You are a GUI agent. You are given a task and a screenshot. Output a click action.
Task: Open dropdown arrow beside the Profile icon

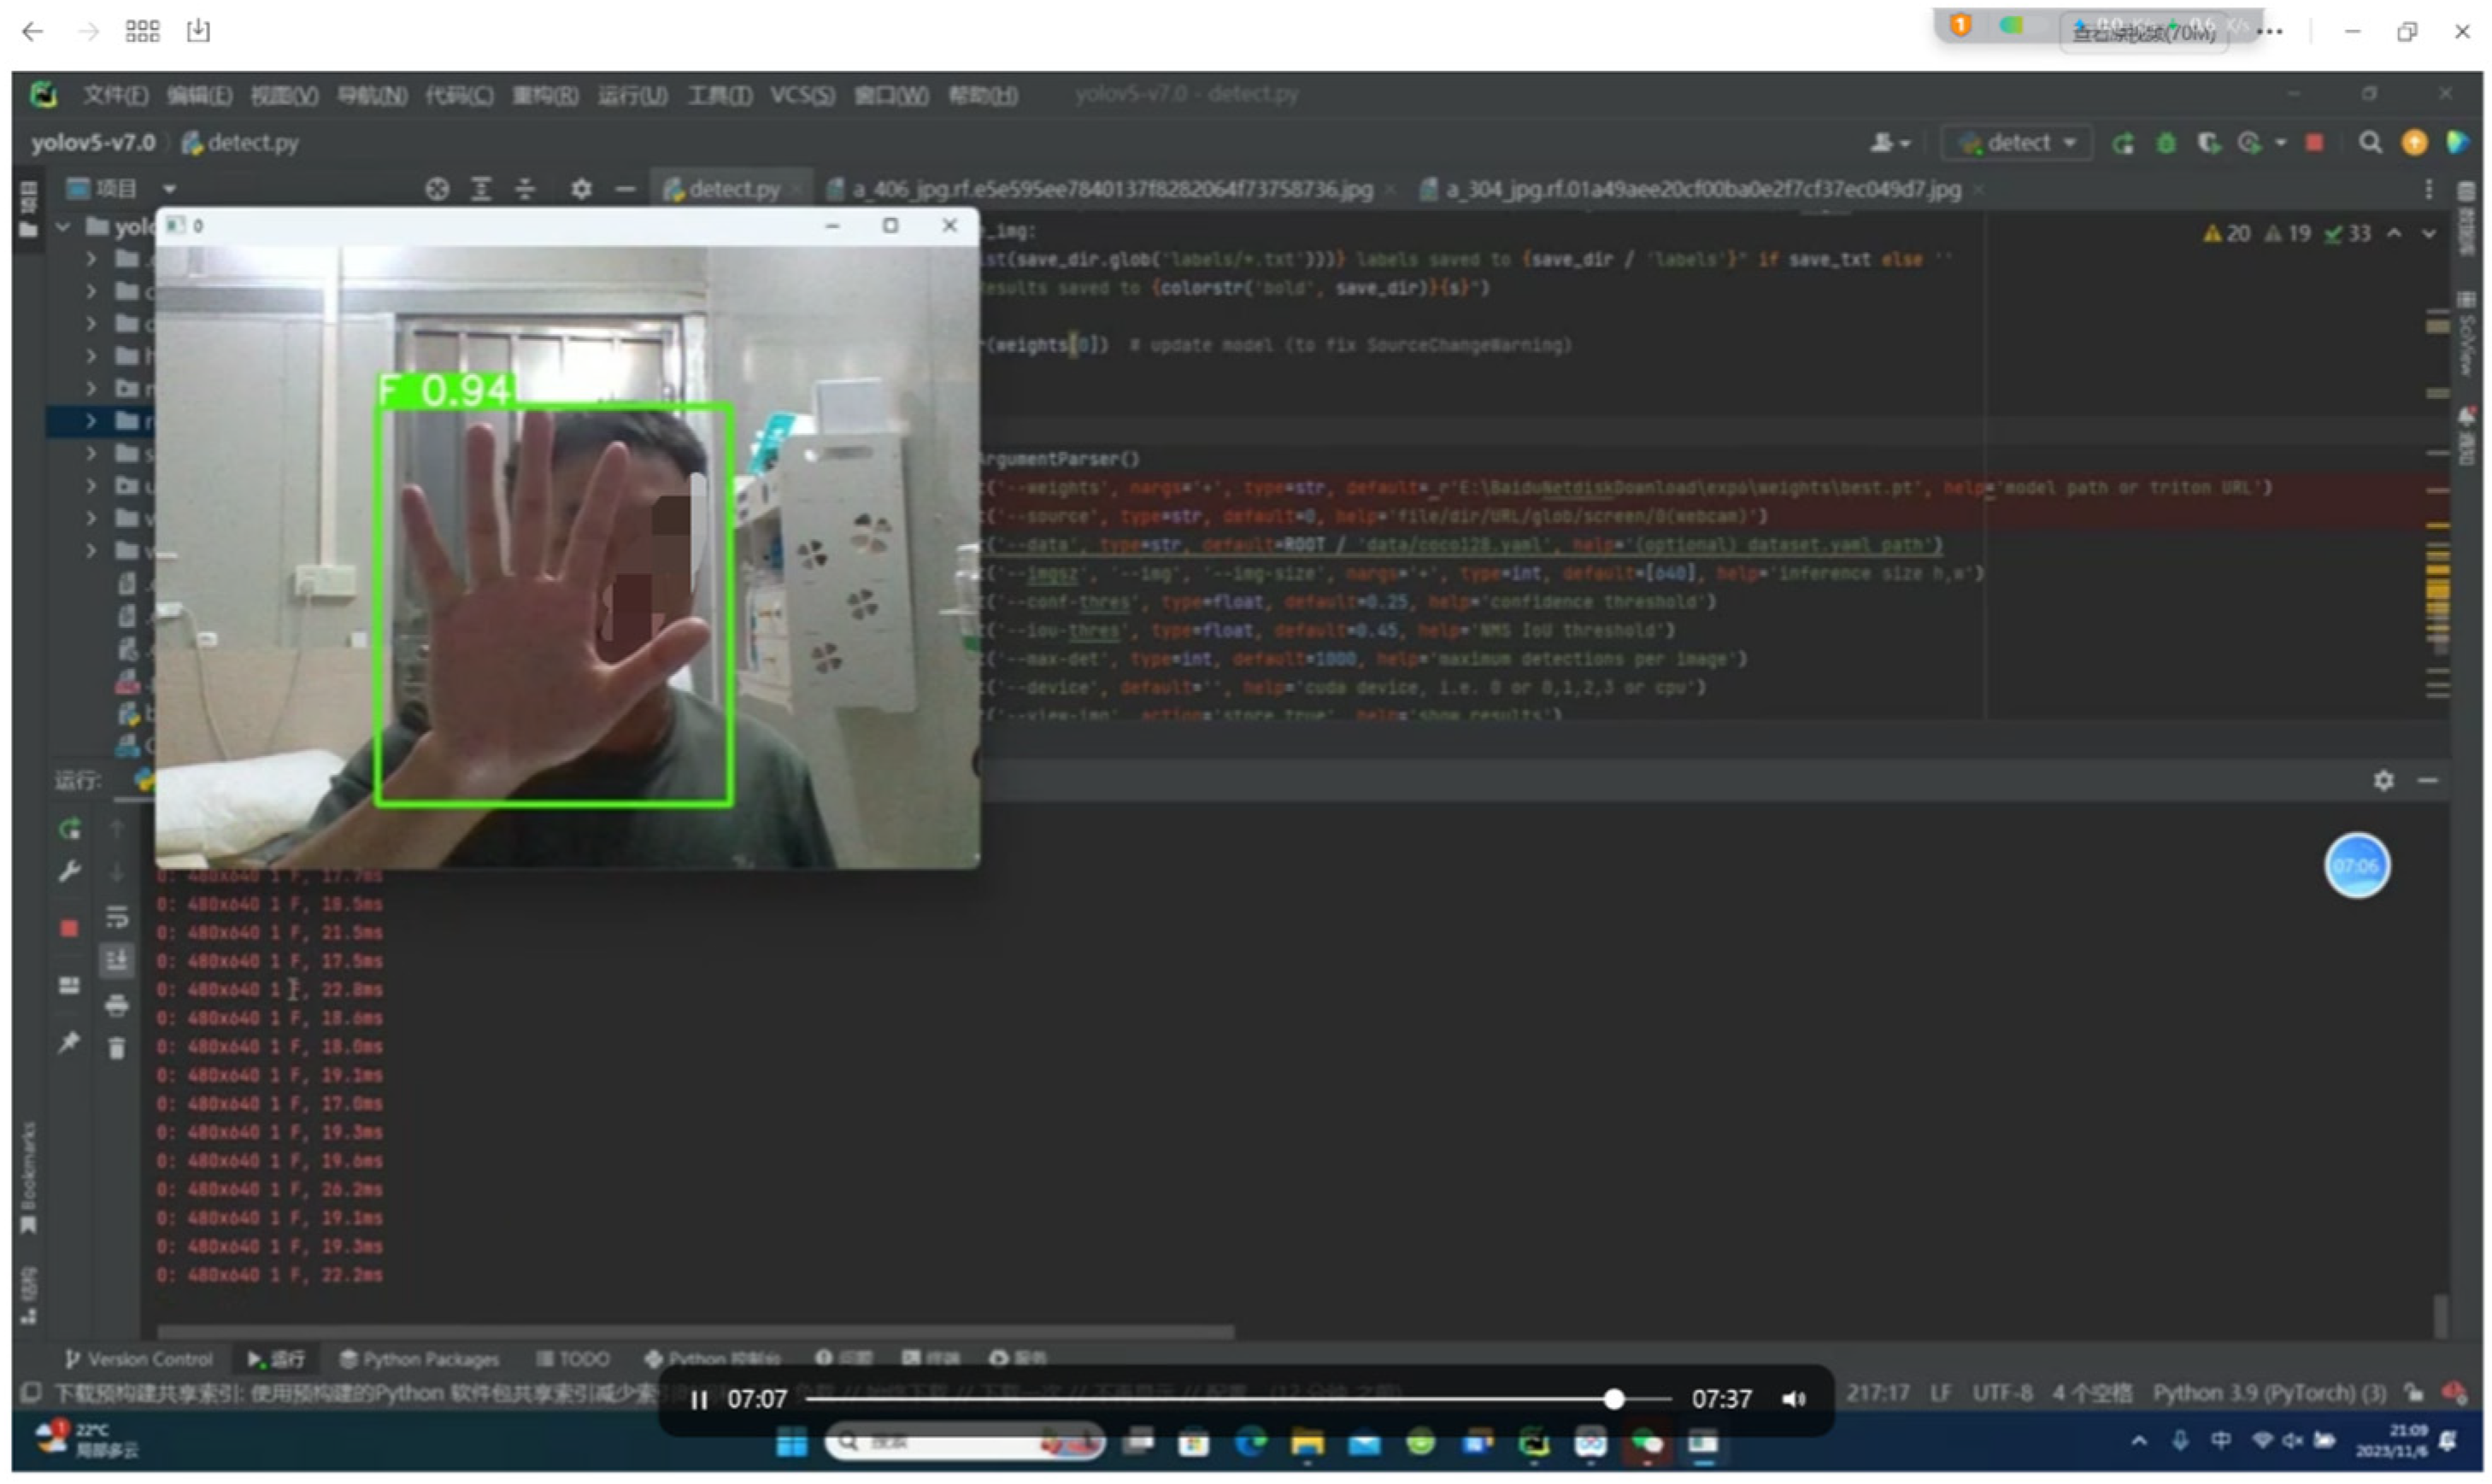tap(2281, 143)
